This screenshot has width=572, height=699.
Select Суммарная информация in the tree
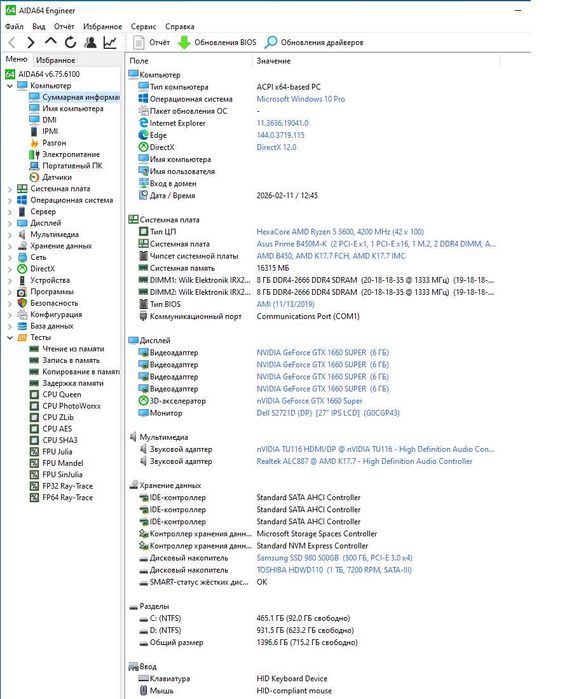pos(81,97)
